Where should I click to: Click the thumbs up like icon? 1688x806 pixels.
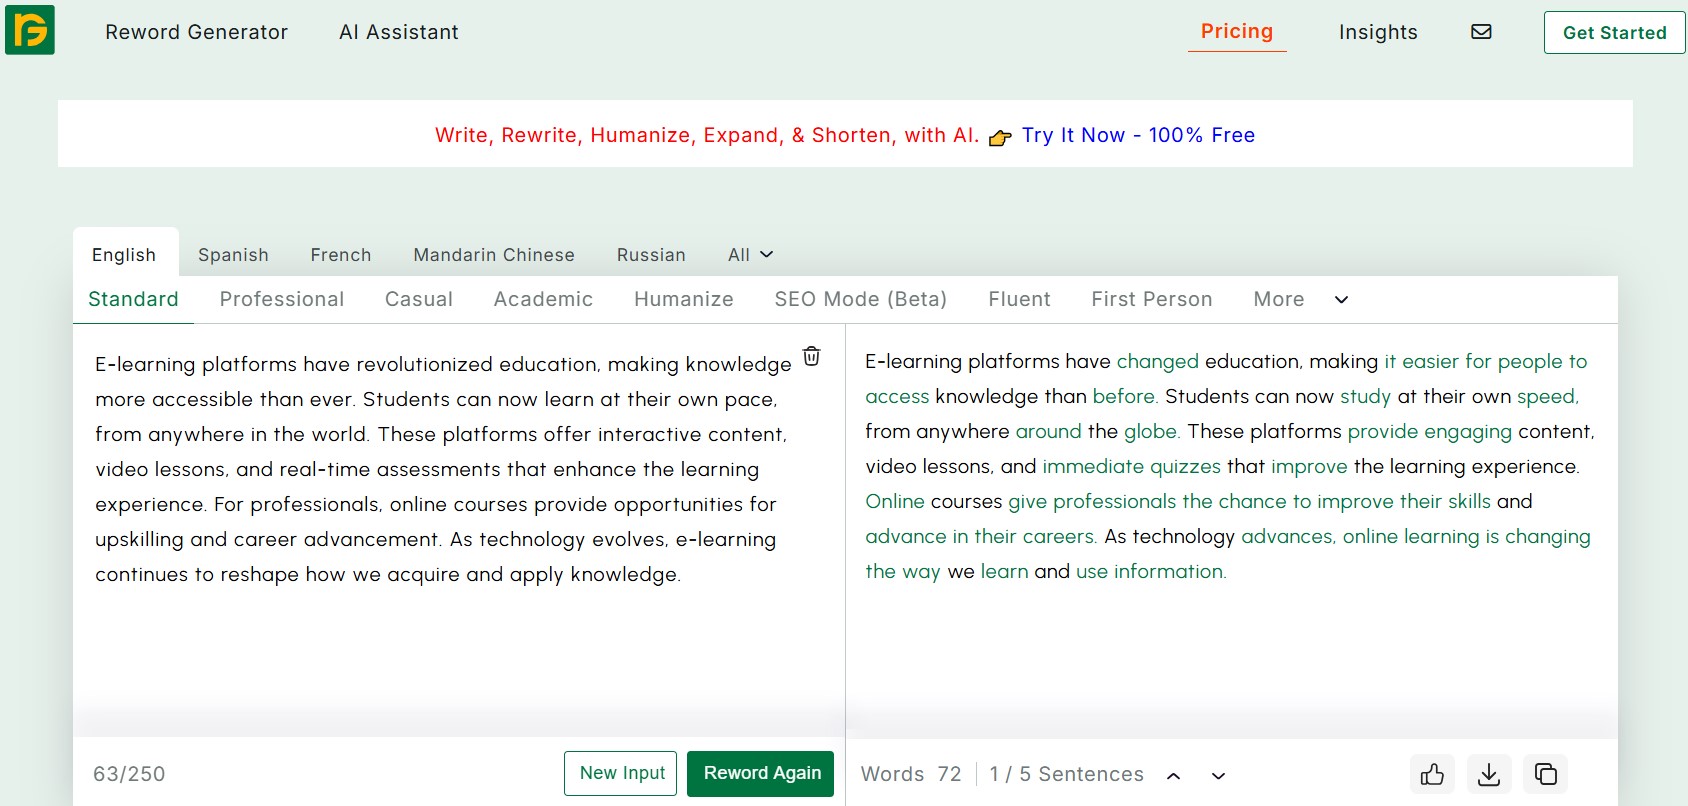1432,774
